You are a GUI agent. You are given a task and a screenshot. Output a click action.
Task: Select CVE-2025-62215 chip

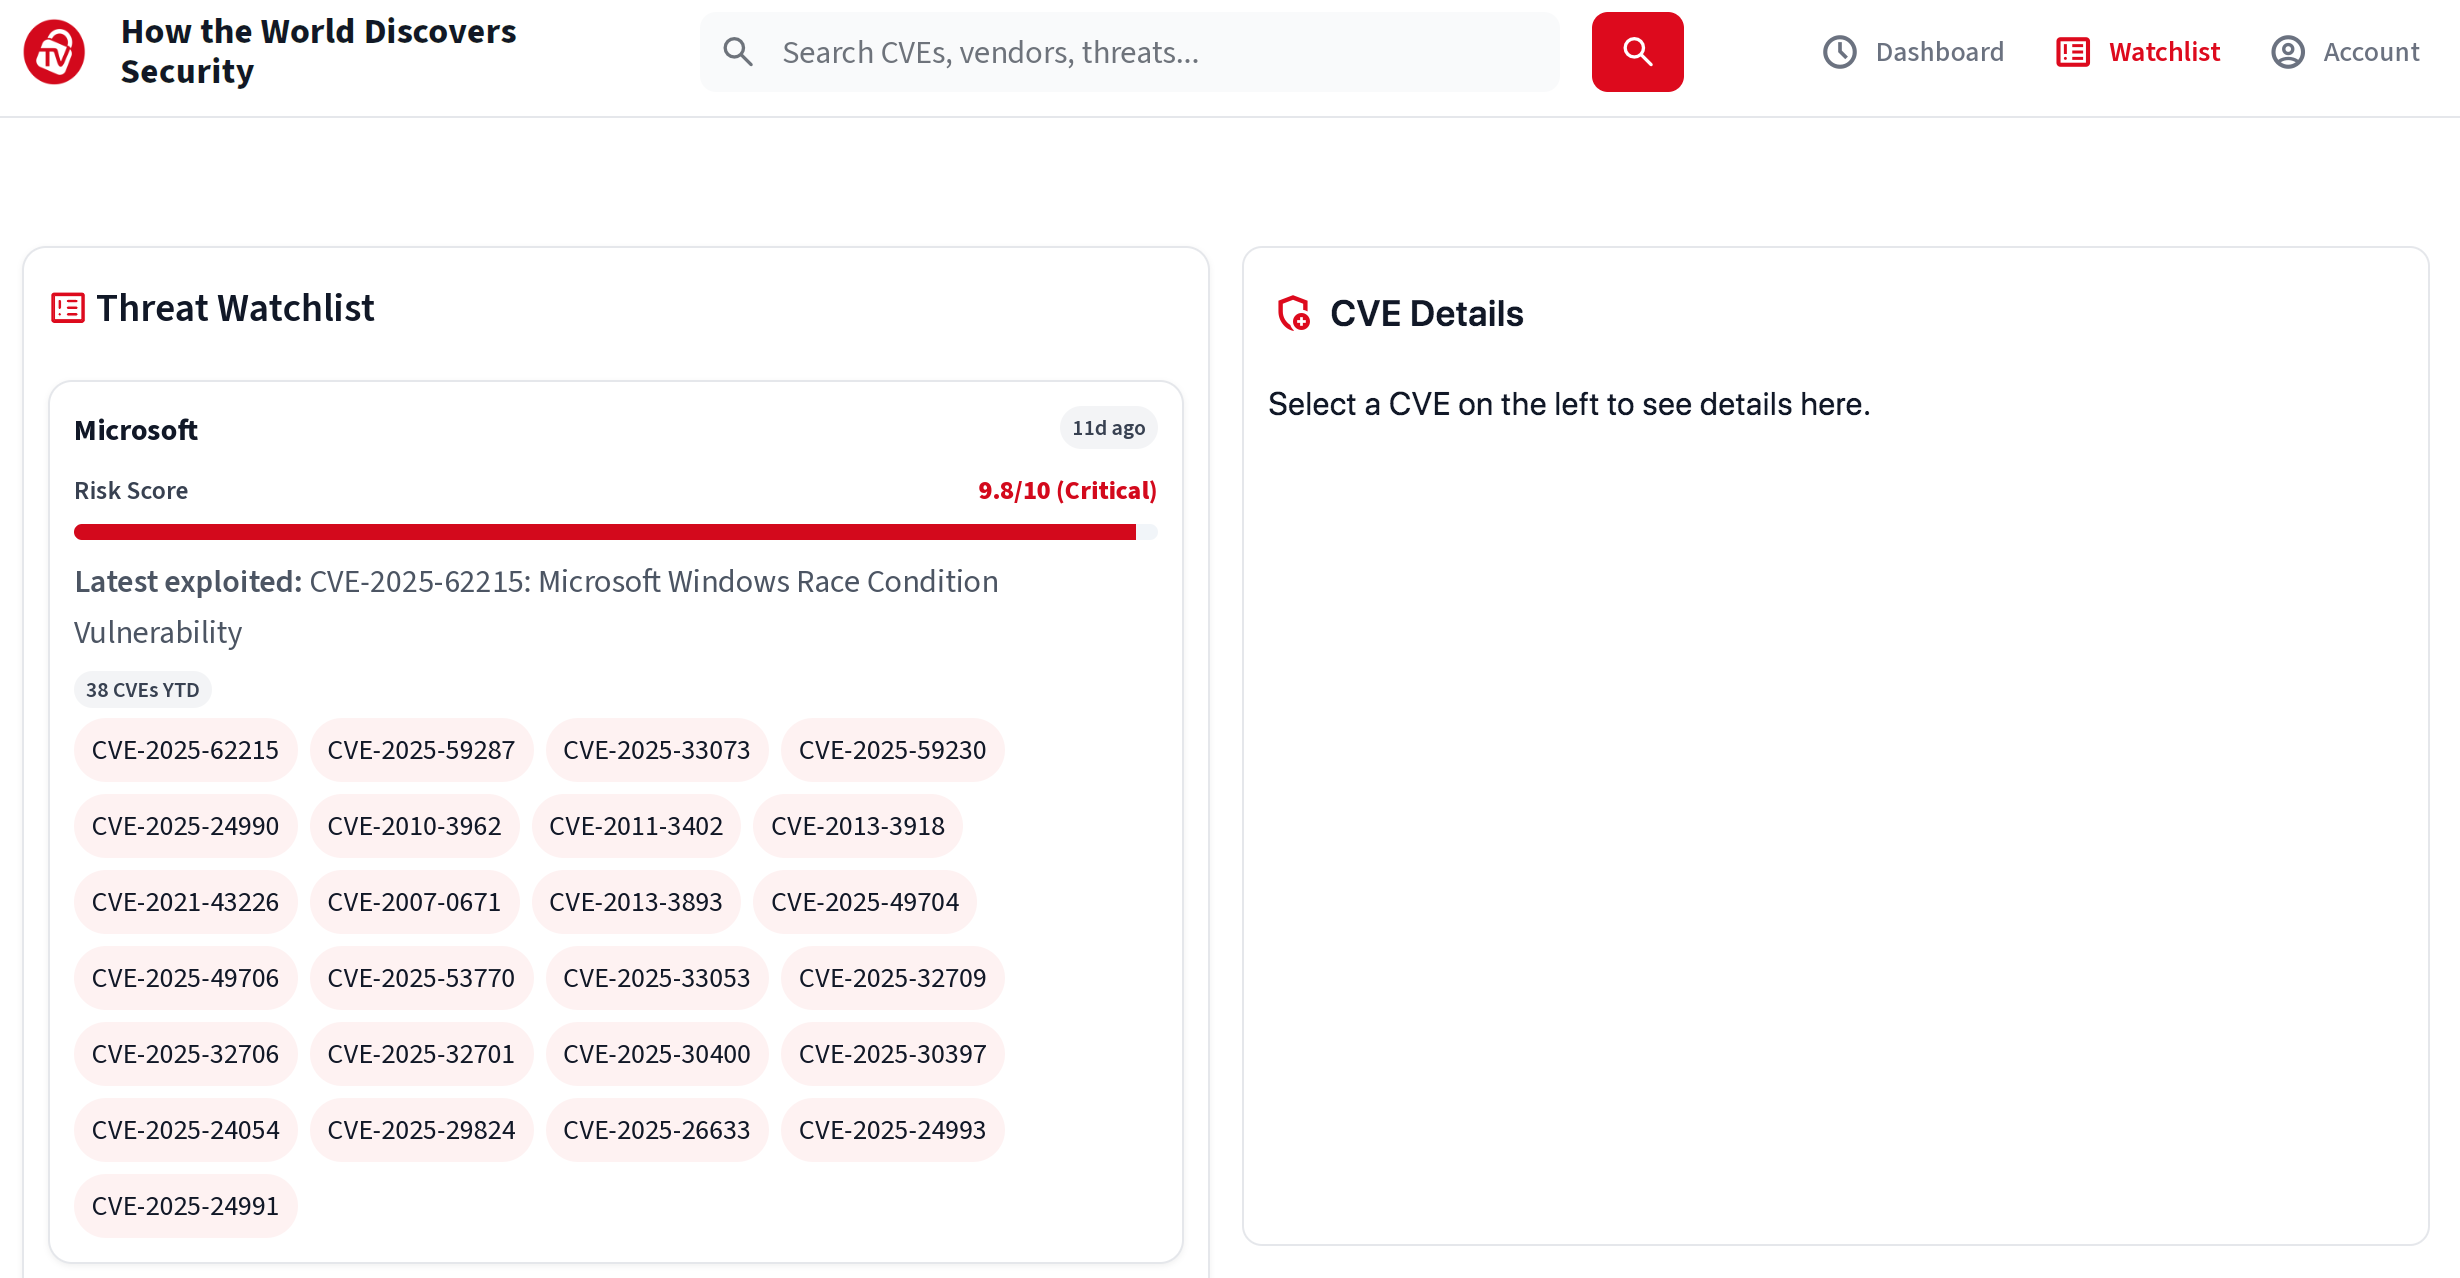[x=185, y=750]
